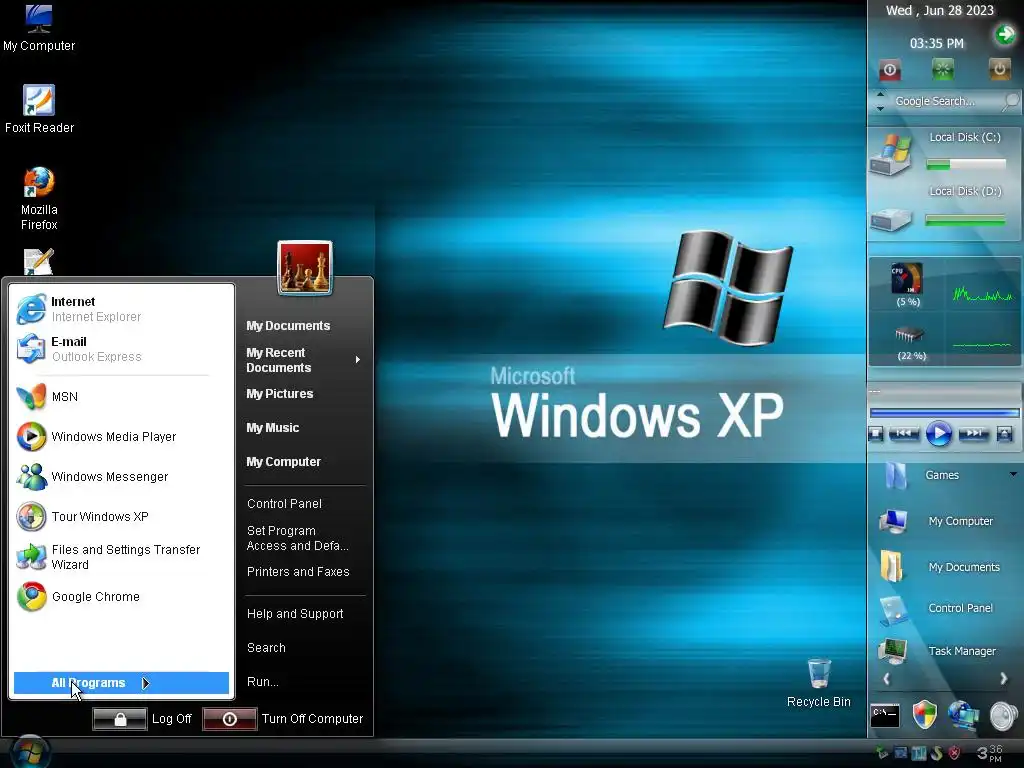Click the CPU usage meter gadget
The image size is (1024, 768).
(x=907, y=279)
